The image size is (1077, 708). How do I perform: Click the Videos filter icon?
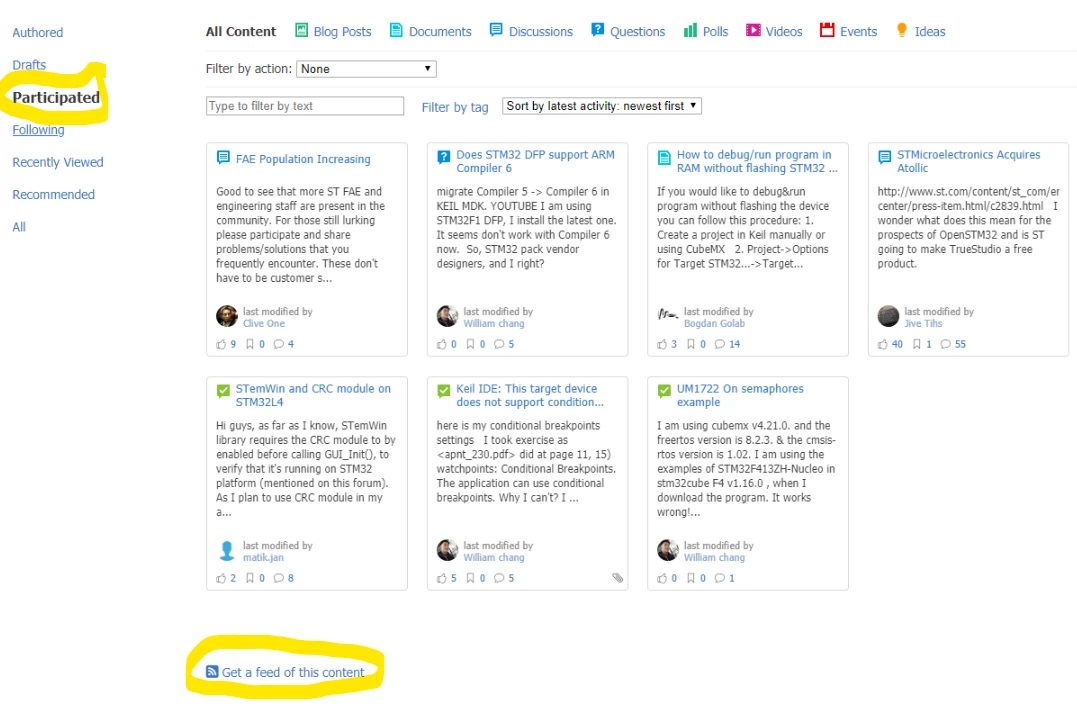pyautogui.click(x=753, y=30)
